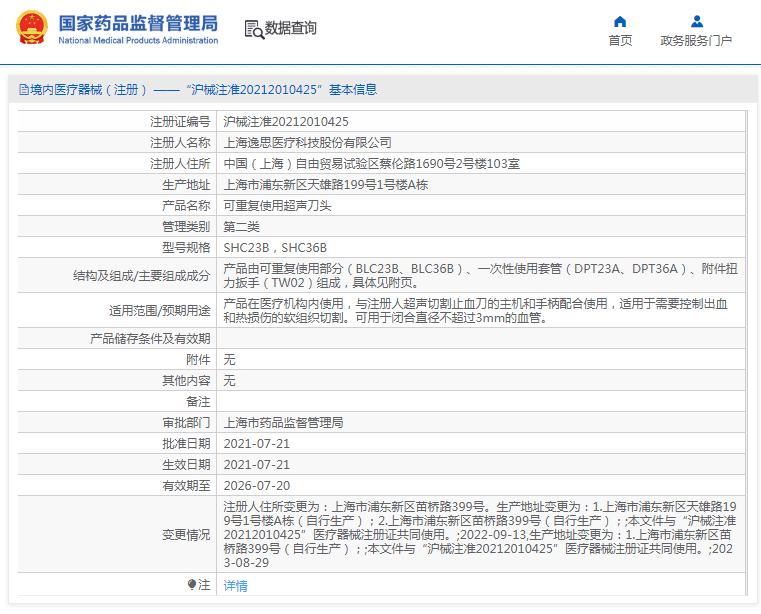Click the 其他内容 label
The height and width of the screenshot is (614, 761).
[x=186, y=380]
